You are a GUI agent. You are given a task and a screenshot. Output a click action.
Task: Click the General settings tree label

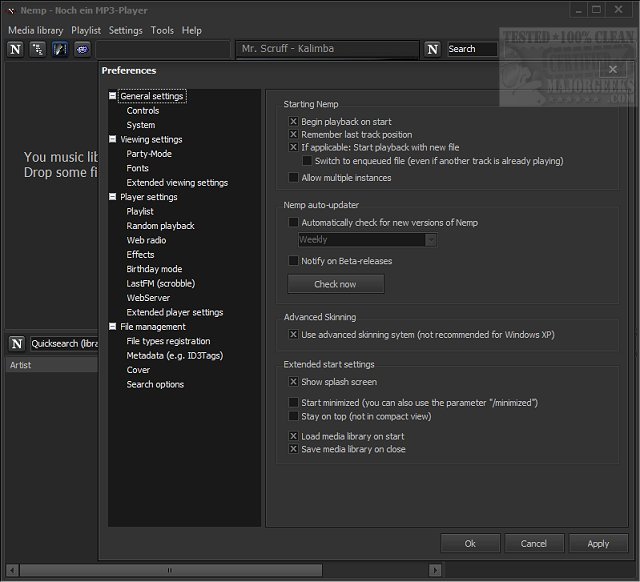[152, 96]
